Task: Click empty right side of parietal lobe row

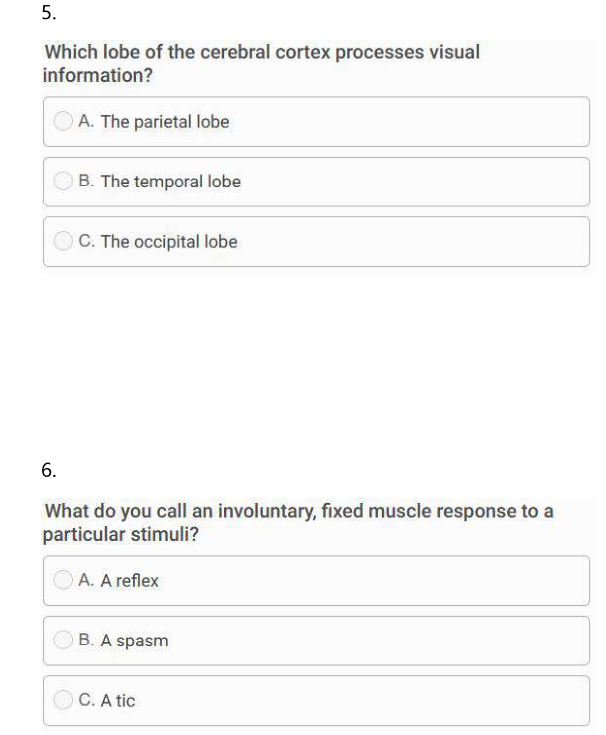Action: pos(450,122)
